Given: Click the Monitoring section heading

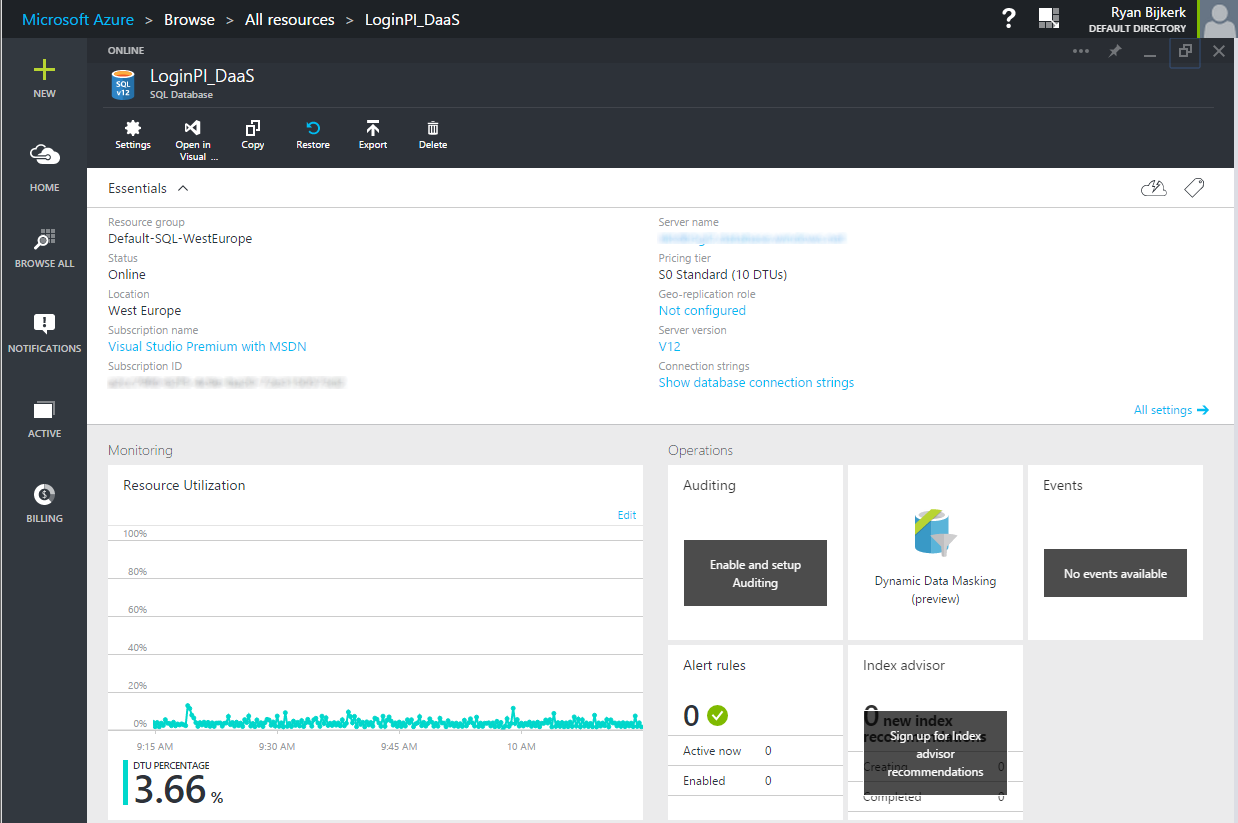Looking at the screenshot, I should coord(140,451).
